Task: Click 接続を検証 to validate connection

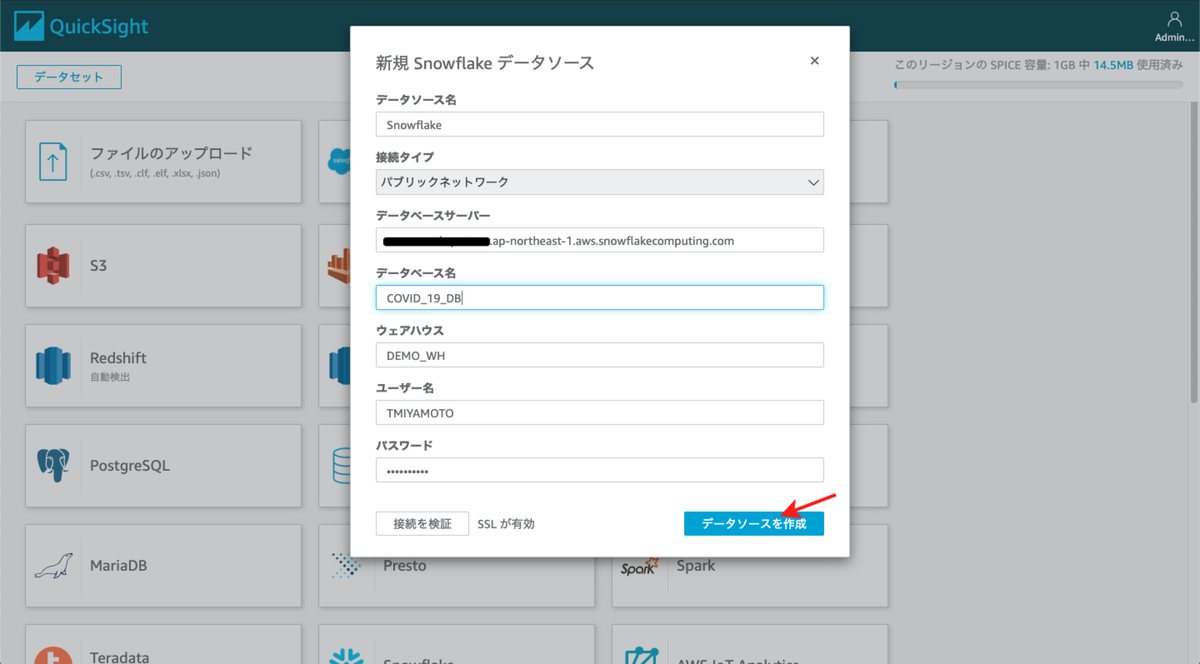Action: pyautogui.click(x=421, y=523)
